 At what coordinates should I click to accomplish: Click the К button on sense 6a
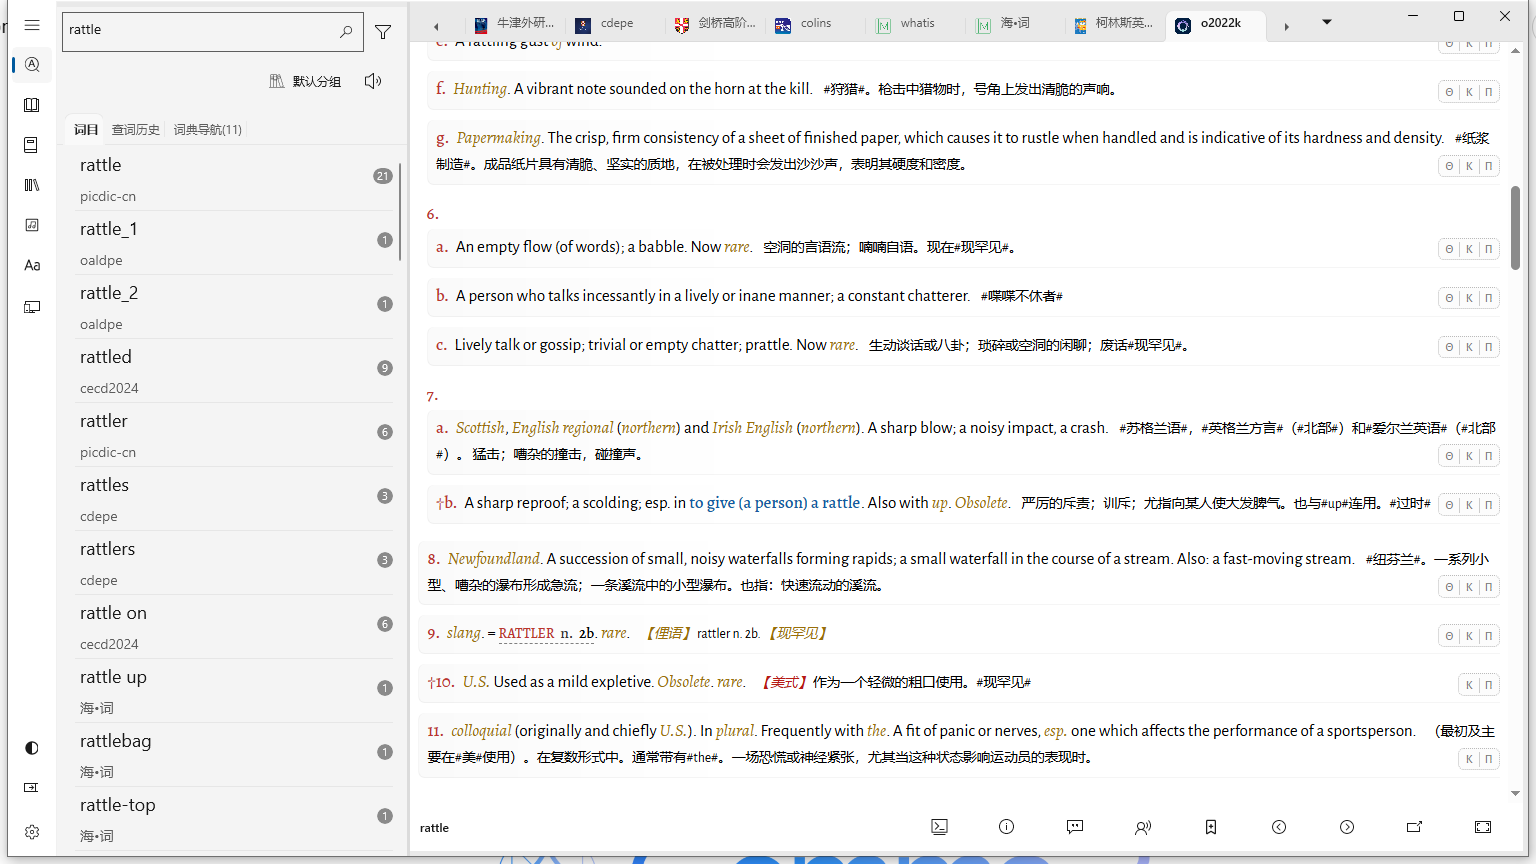coord(1469,249)
